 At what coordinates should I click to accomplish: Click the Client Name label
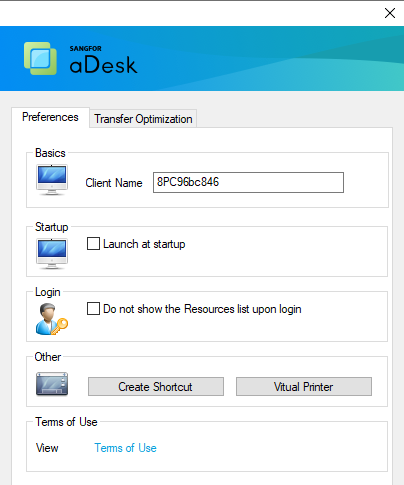[x=114, y=183]
